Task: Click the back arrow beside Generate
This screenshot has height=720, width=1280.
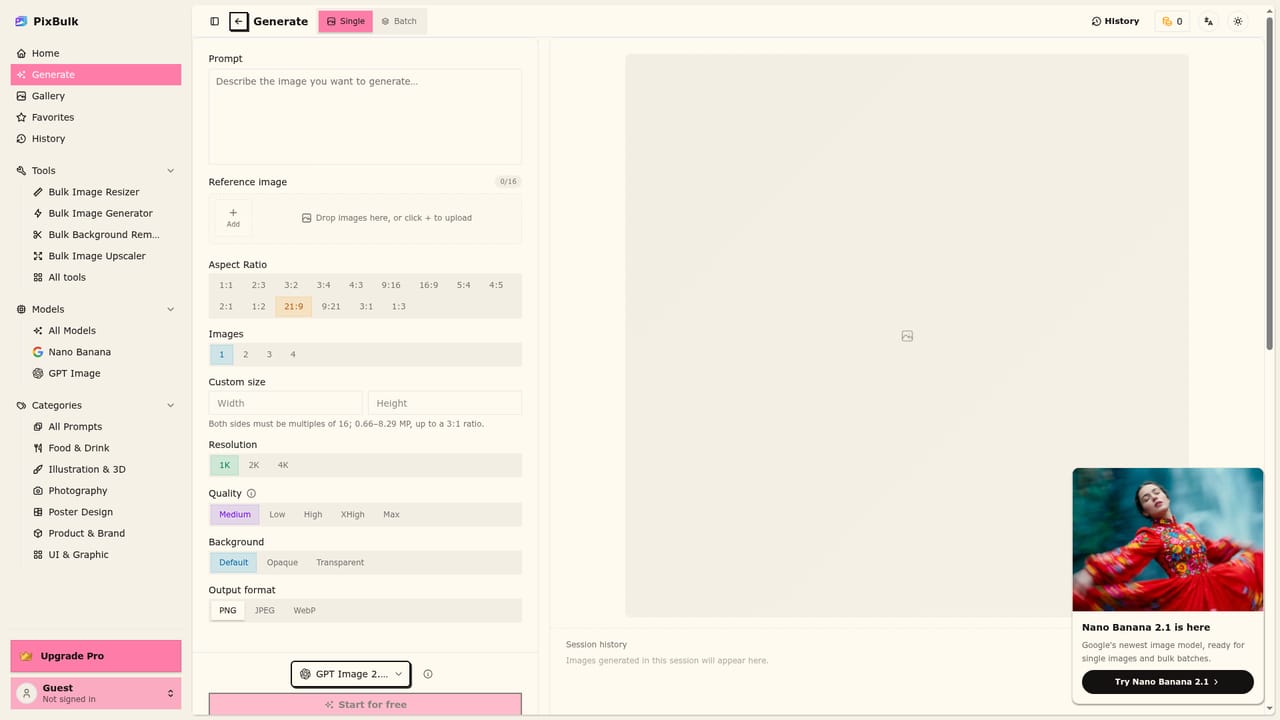Action: pos(238,21)
